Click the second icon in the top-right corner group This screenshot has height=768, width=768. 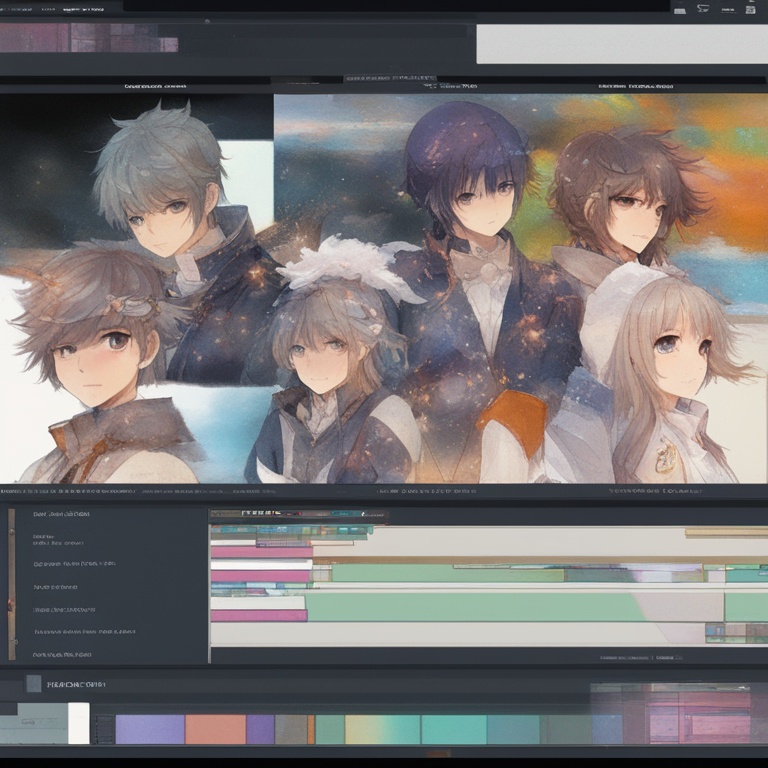click(x=704, y=9)
